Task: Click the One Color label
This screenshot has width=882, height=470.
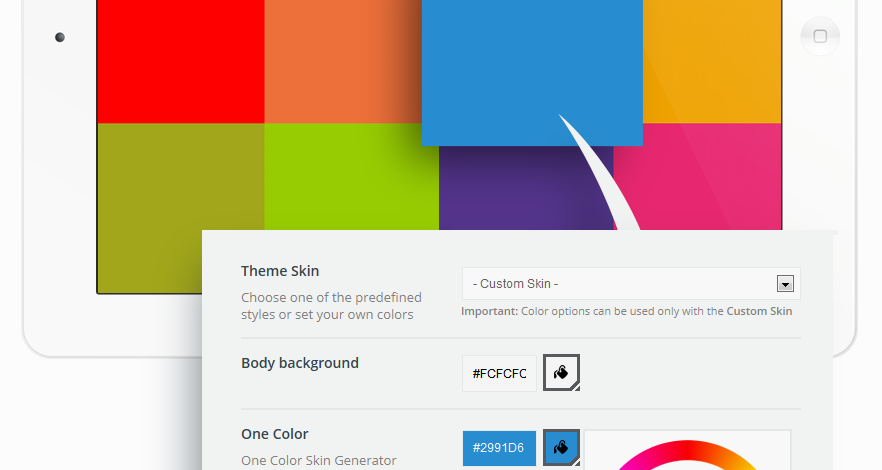Action: pyautogui.click(x=274, y=434)
